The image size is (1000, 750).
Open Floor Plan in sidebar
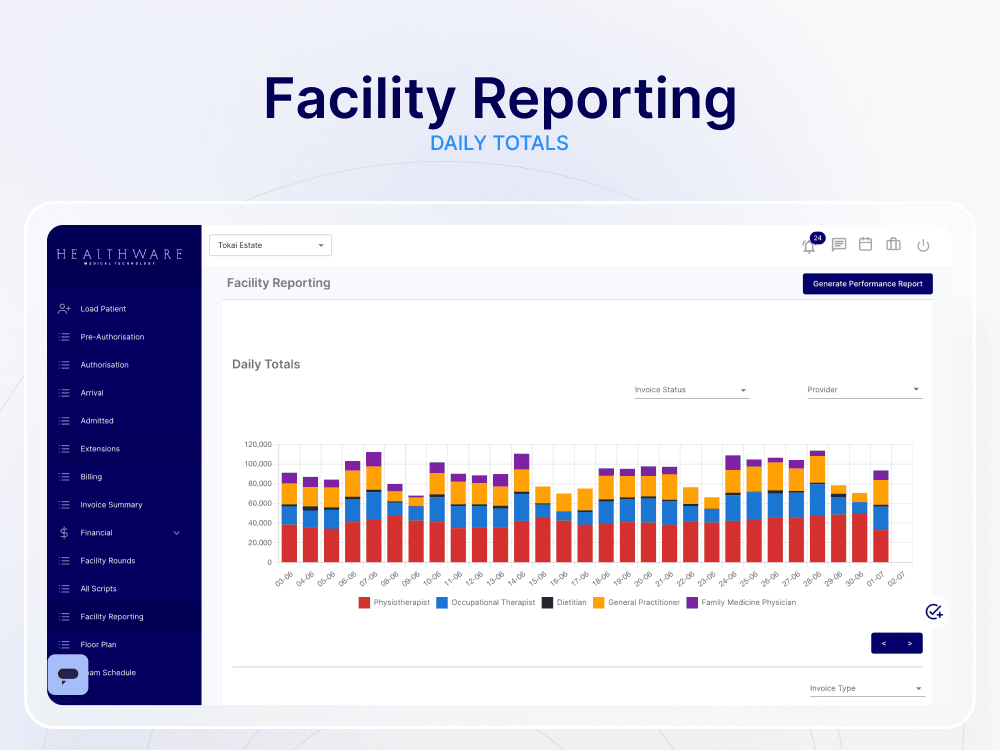tap(98, 645)
